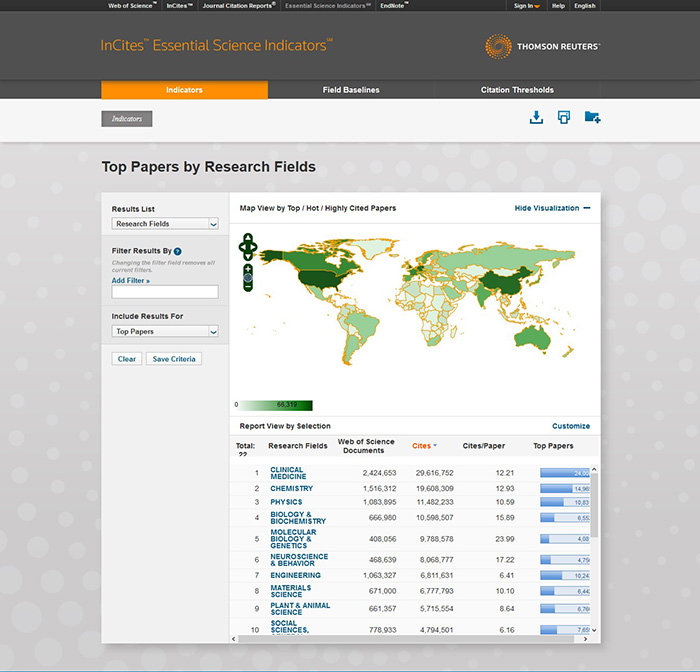Open the CHEMISTRY field link
The height and width of the screenshot is (672, 700).
point(292,488)
